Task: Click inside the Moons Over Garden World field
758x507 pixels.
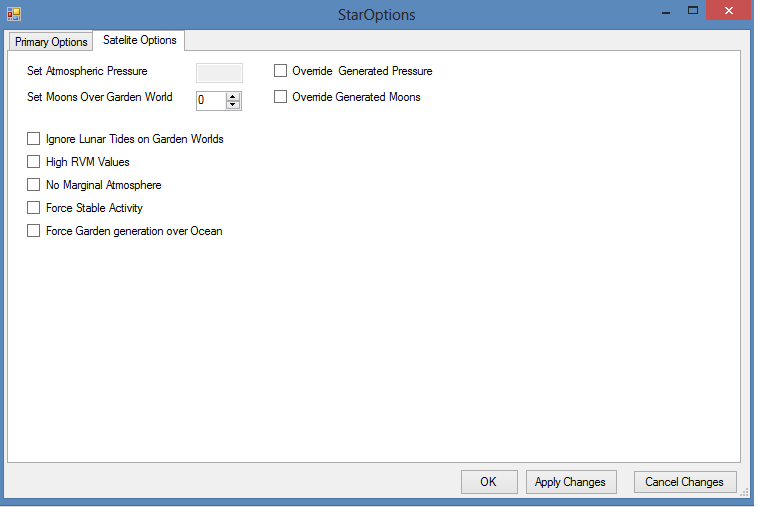Action: click(x=210, y=100)
